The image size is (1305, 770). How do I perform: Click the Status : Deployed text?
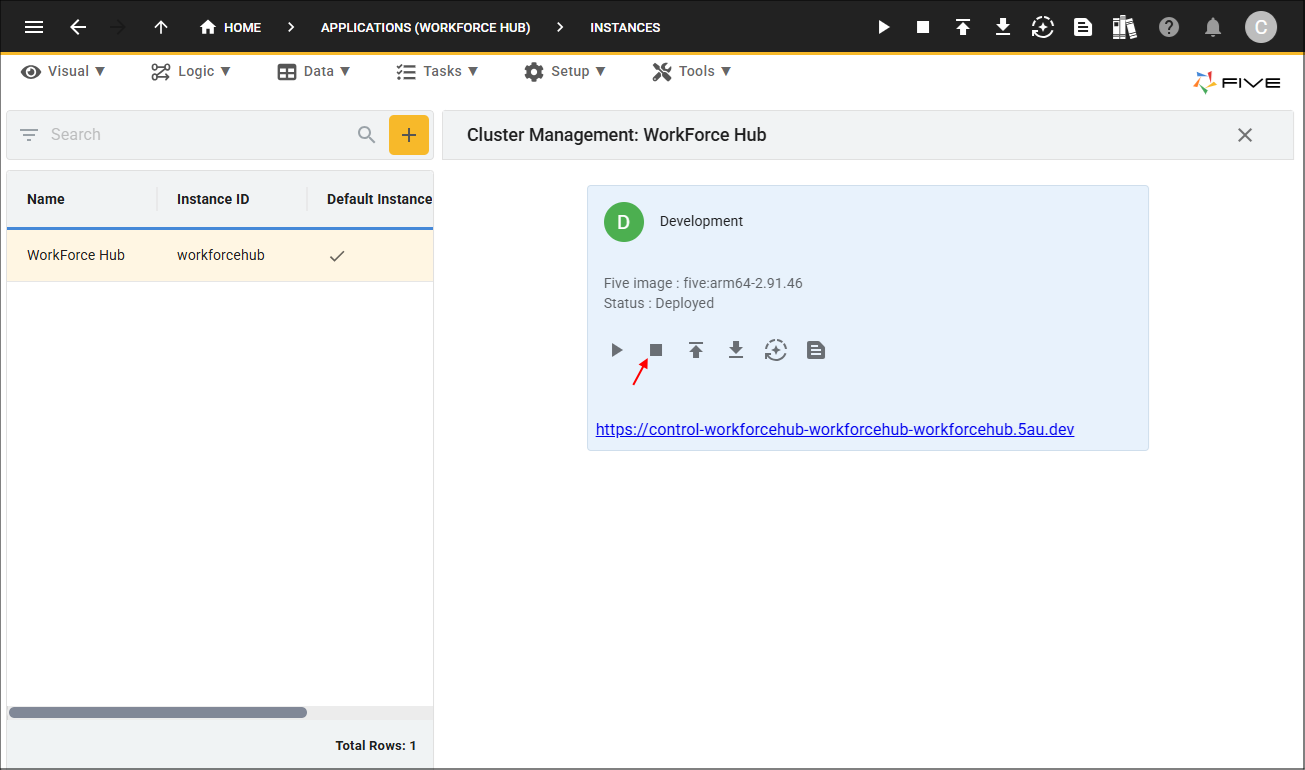(x=659, y=303)
